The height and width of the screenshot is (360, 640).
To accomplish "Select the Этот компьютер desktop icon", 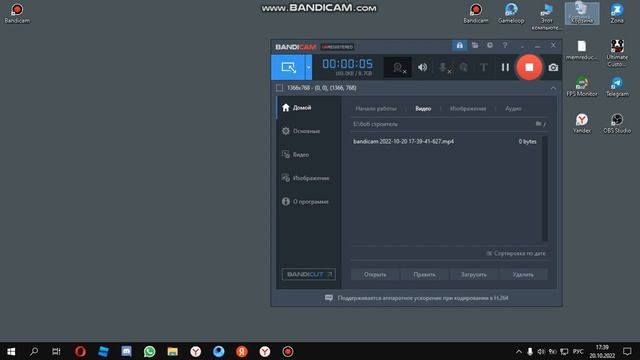I will pos(546,16).
